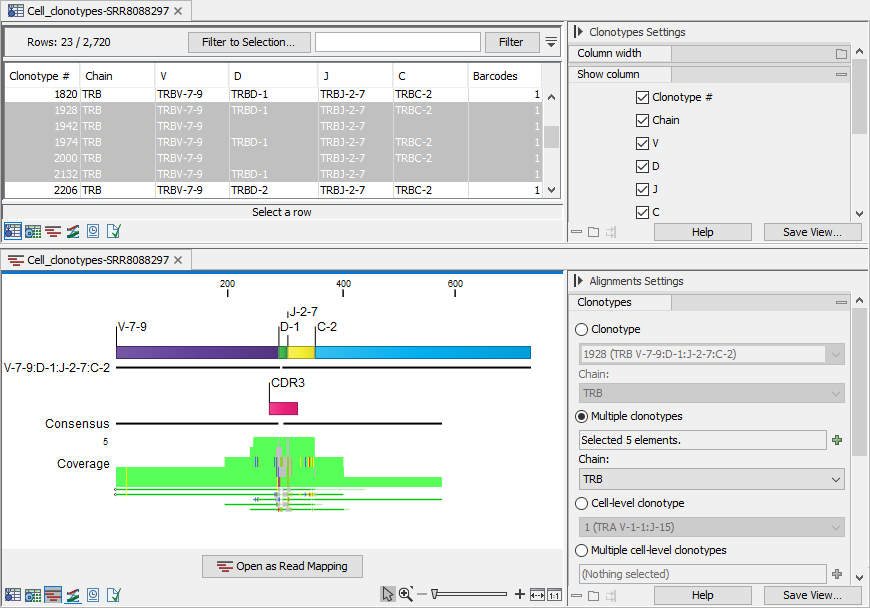This screenshot has height=608, width=870.
Task: Click the show history icon
Action: [92, 594]
